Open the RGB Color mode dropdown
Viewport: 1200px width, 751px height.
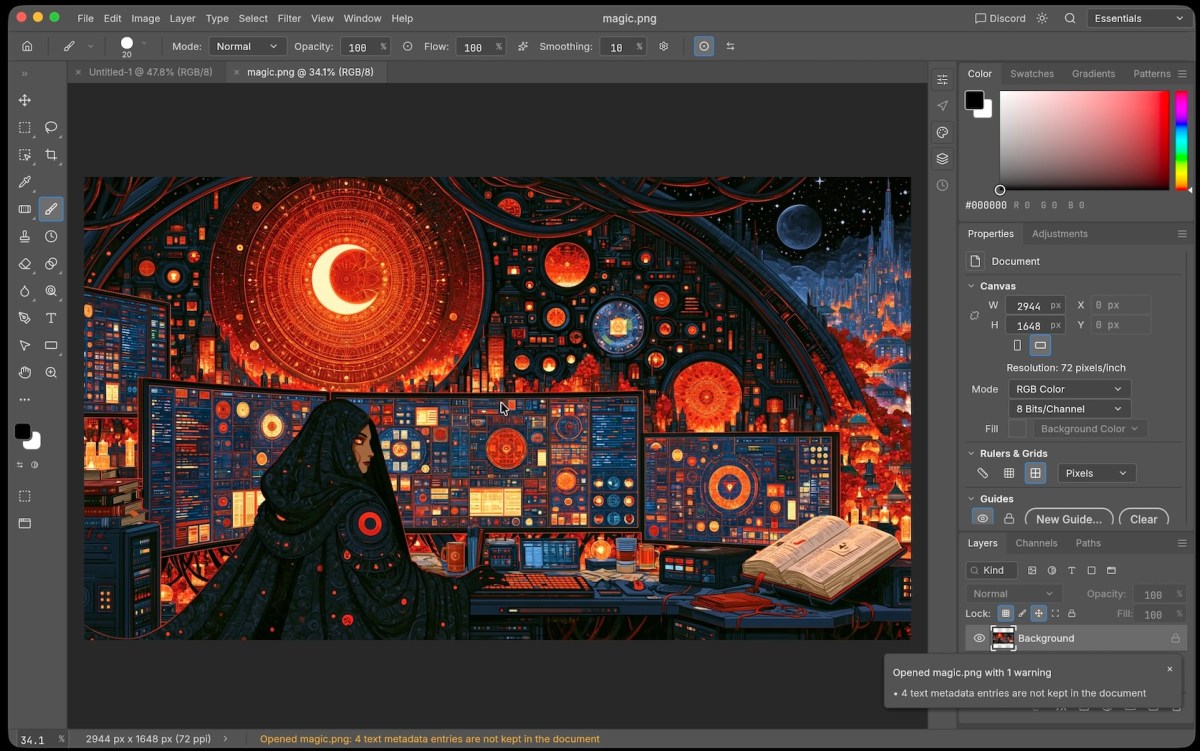pyautogui.click(x=1069, y=389)
